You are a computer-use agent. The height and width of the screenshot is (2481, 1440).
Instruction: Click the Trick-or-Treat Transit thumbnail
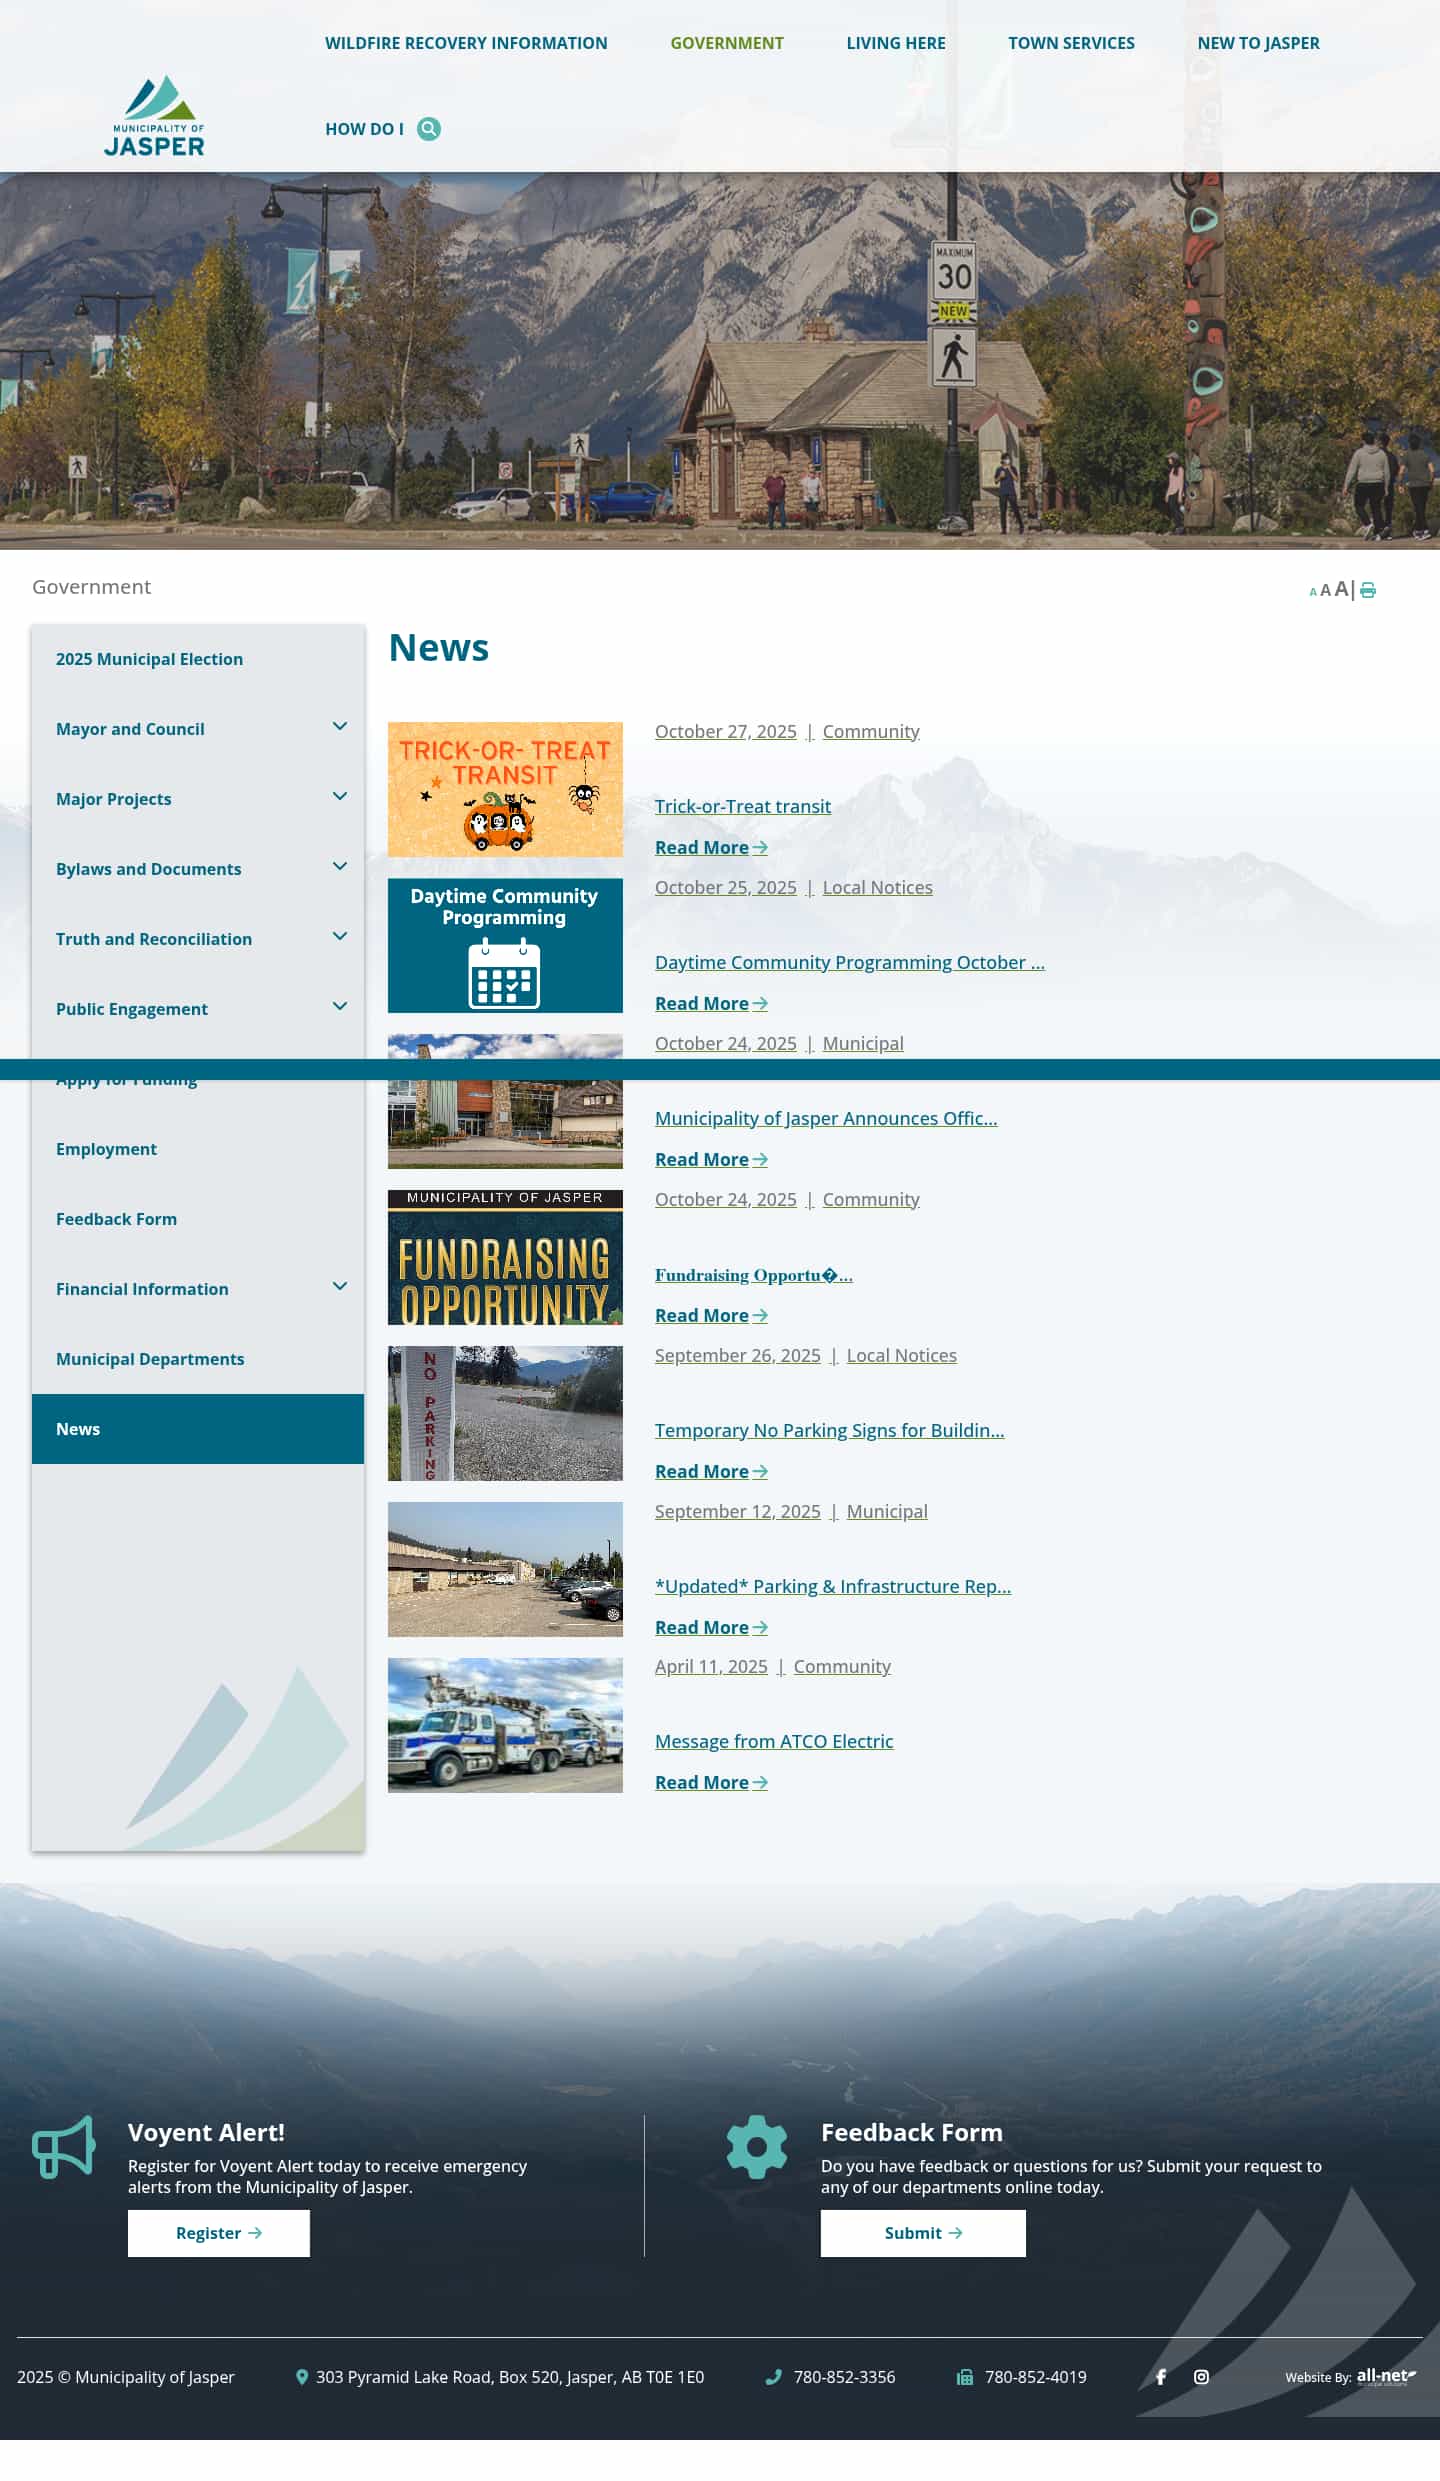pos(505,789)
